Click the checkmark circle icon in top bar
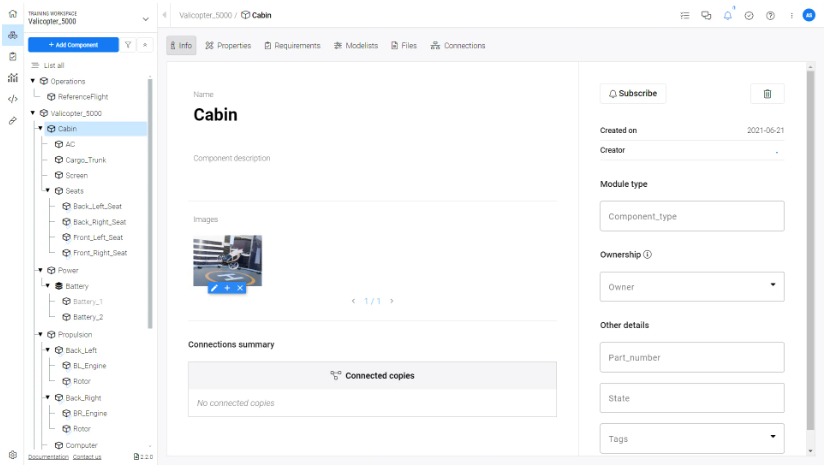Viewport: 828px width, 467px height. tap(749, 15)
